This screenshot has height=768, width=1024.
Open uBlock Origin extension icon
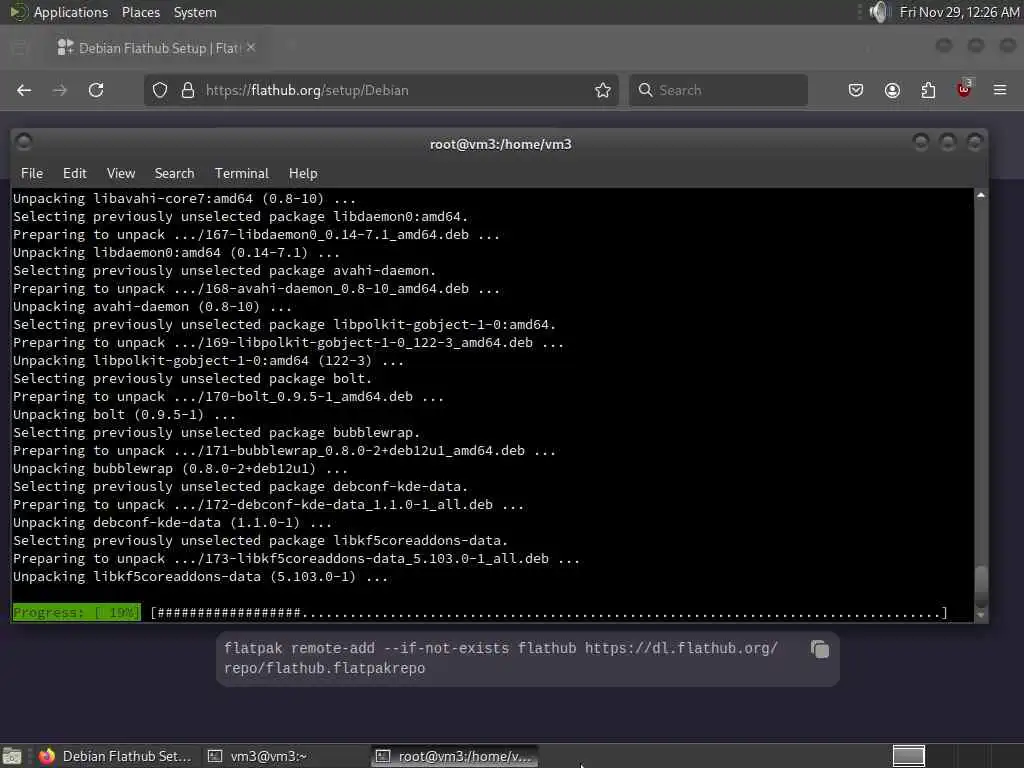pyautogui.click(x=964, y=89)
